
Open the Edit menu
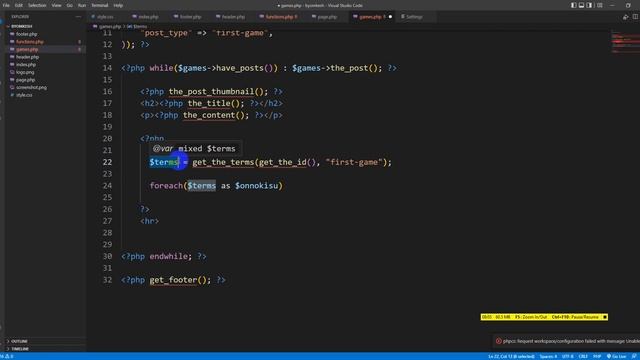[x=19, y=5]
